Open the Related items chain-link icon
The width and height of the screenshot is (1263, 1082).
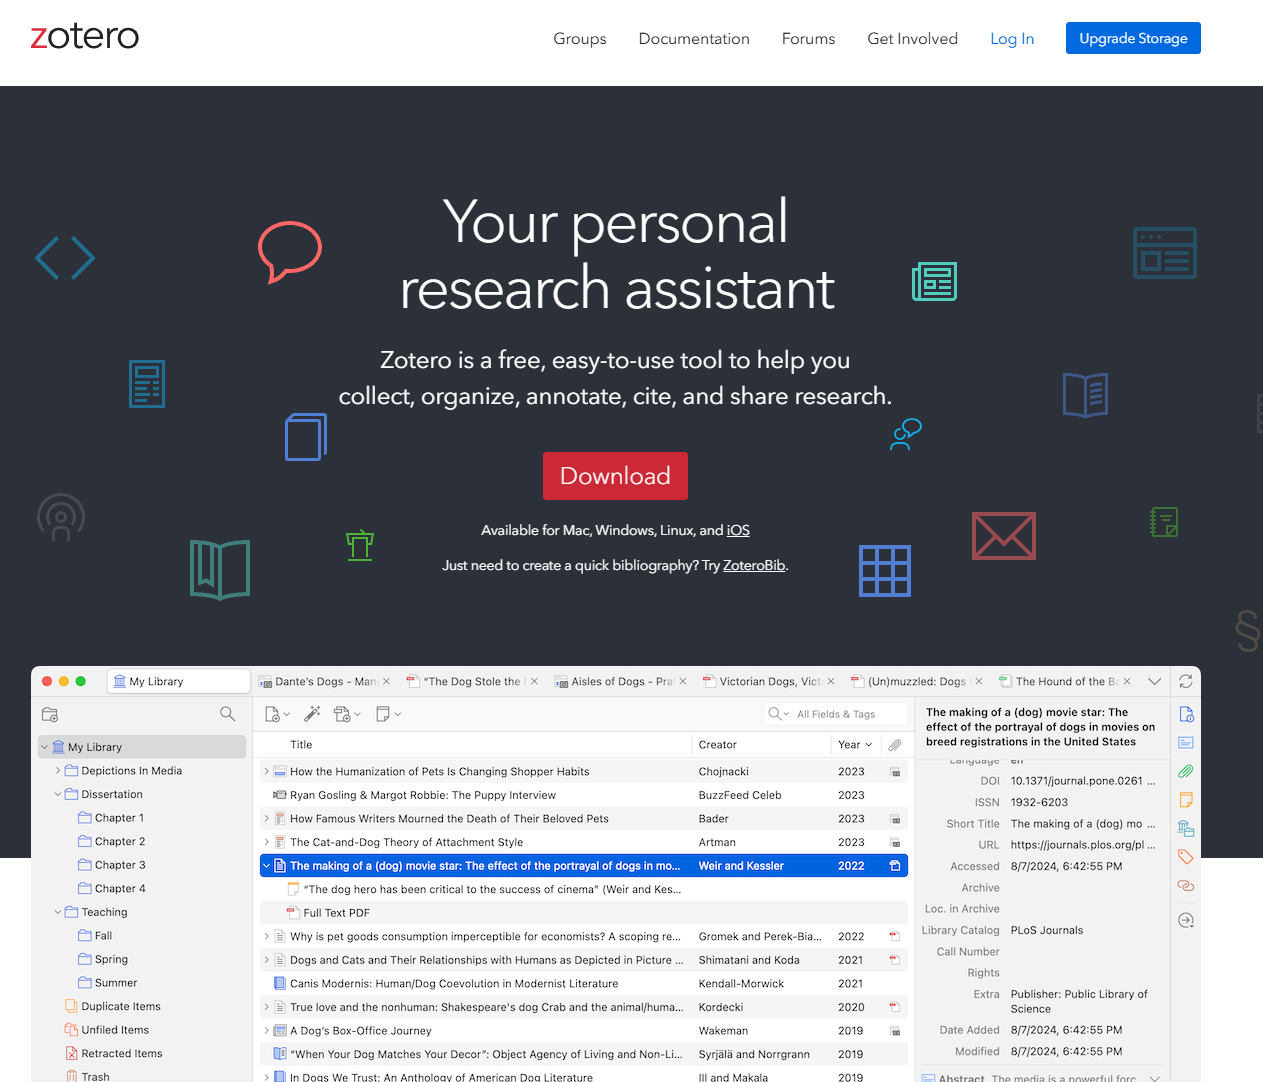(1186, 885)
